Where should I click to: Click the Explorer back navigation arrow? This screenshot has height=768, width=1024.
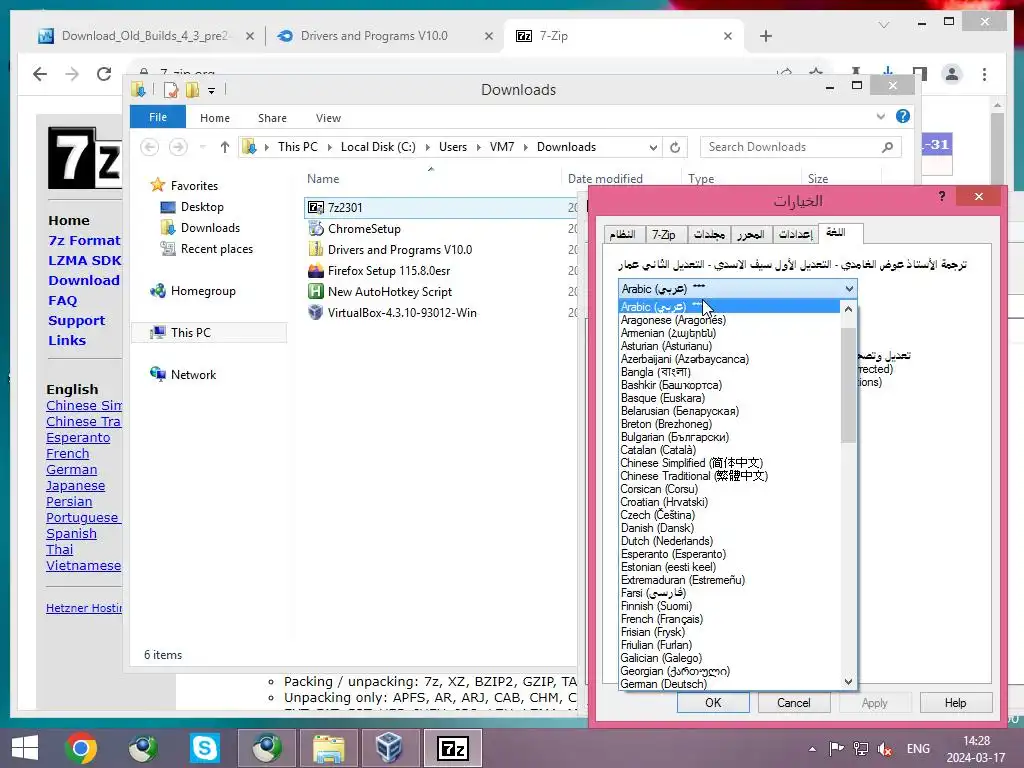coord(150,147)
